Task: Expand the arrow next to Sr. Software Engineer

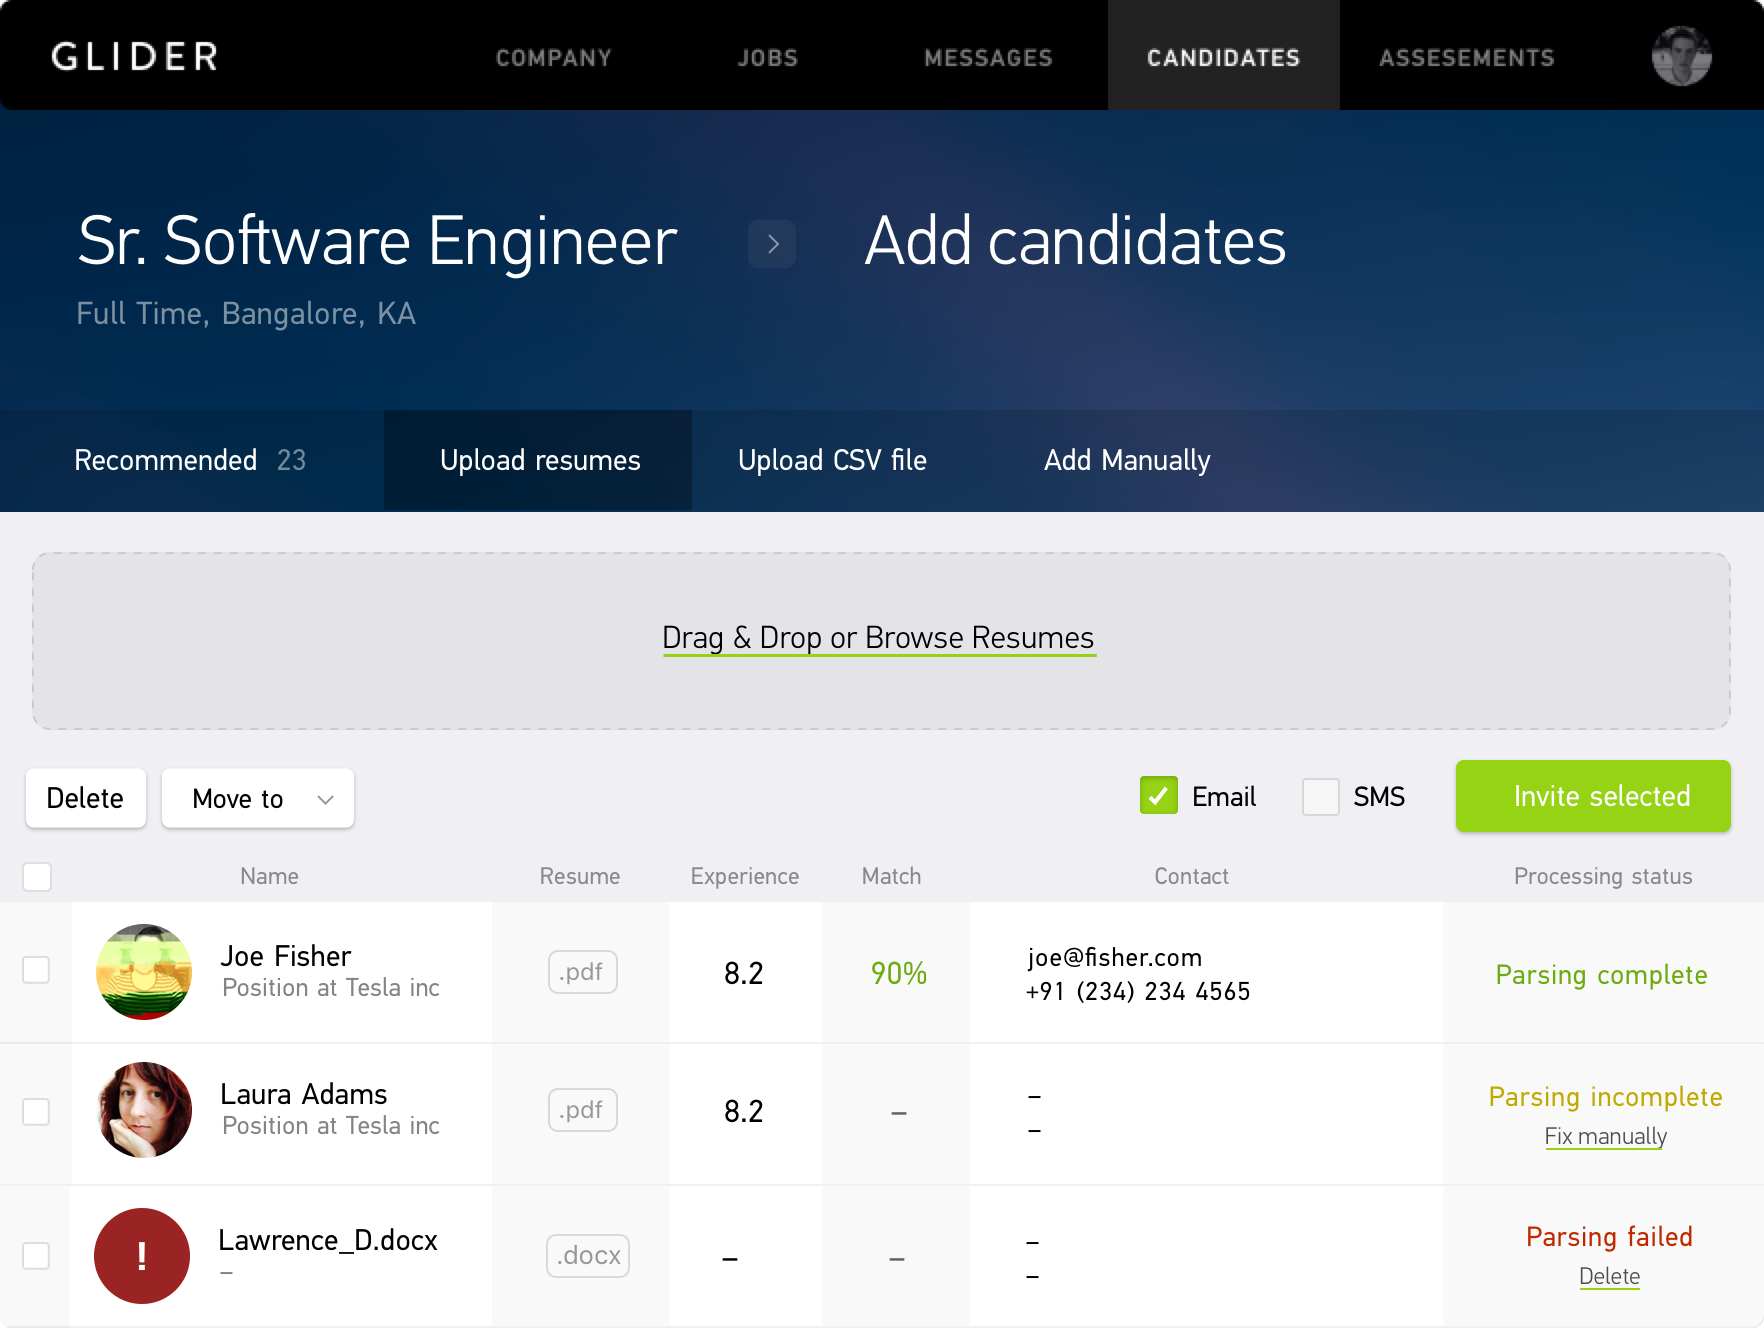Action: click(x=771, y=243)
